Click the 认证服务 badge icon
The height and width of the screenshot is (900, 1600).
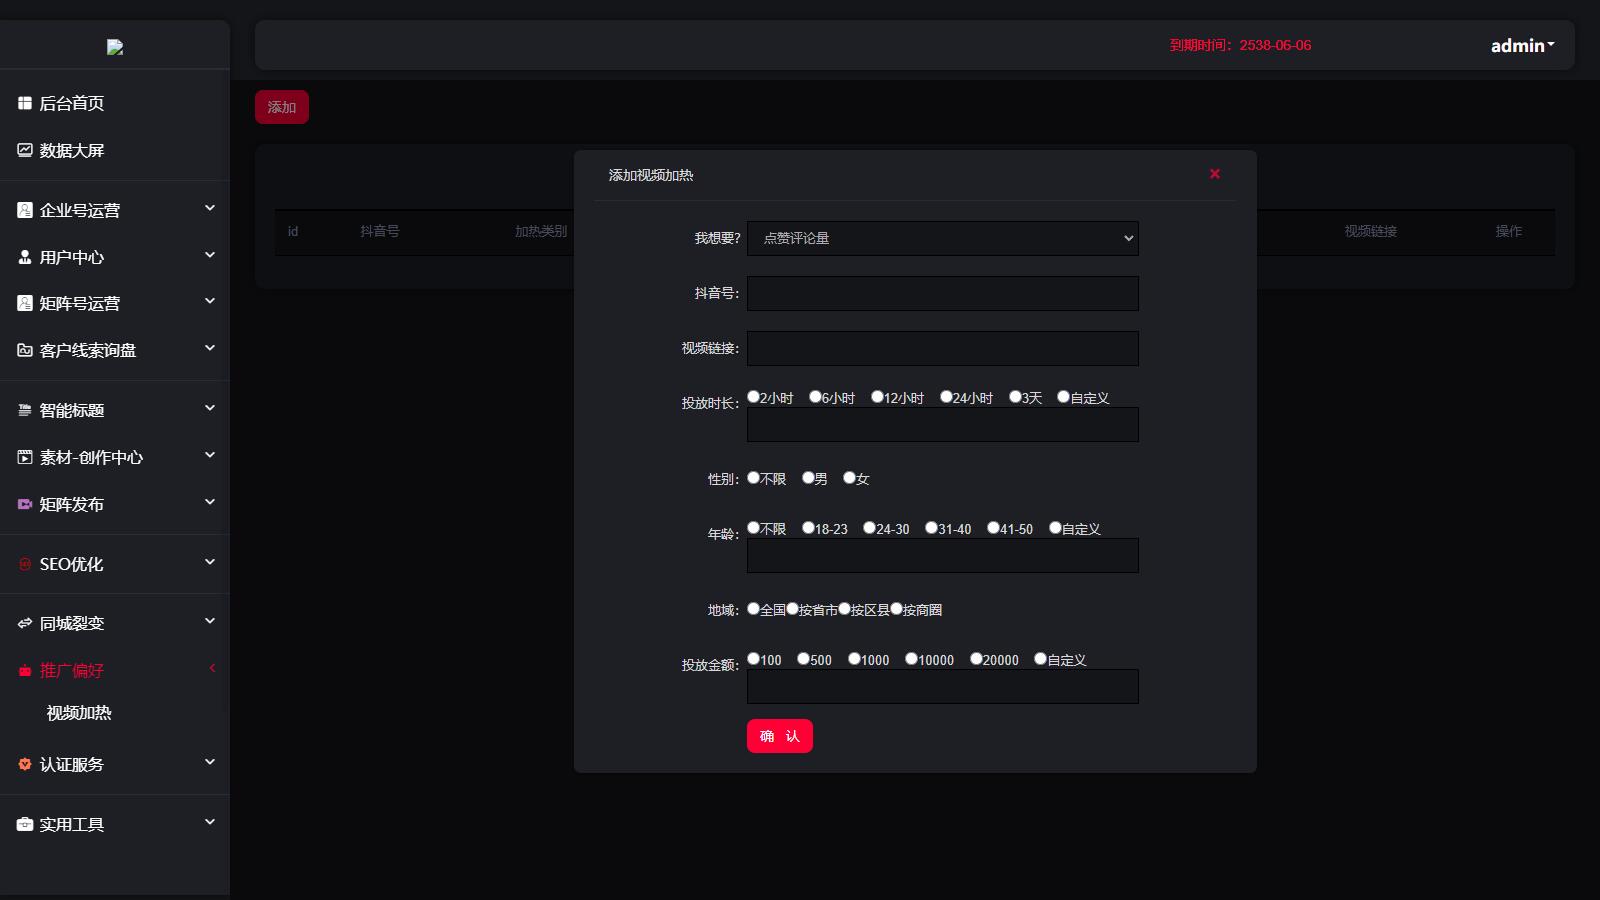(x=25, y=764)
